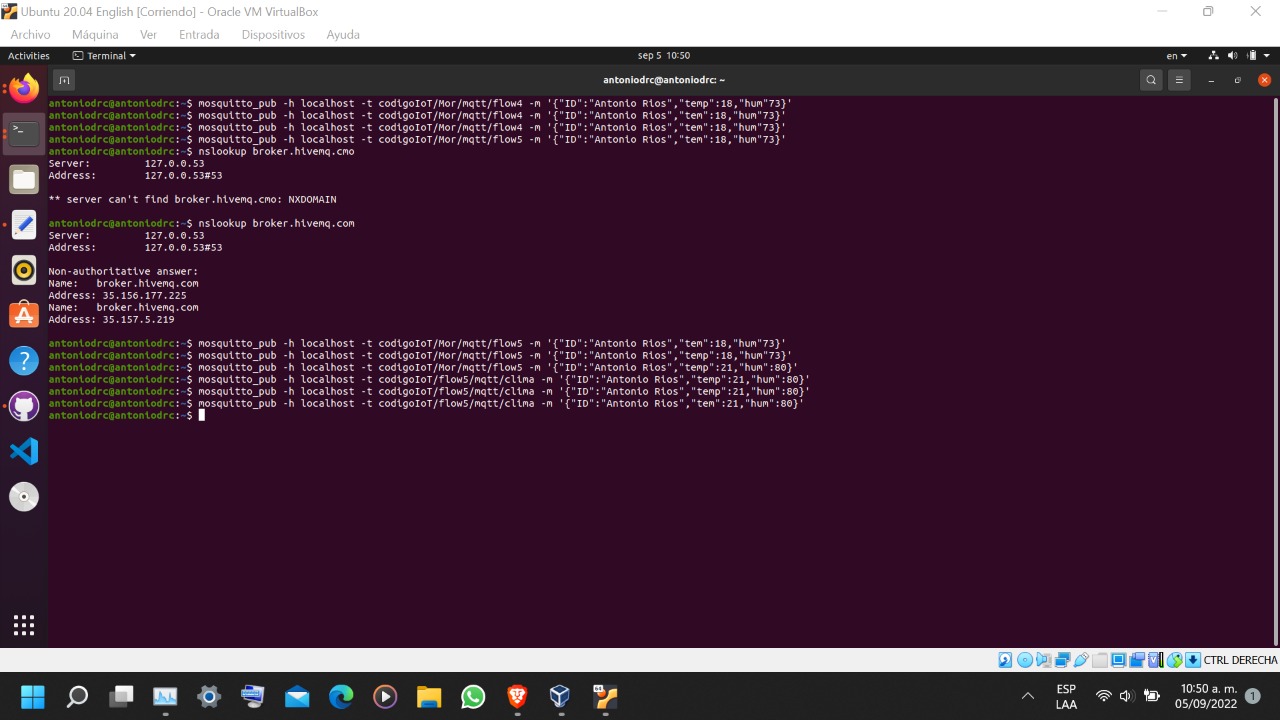This screenshot has width=1280, height=720.
Task: Click VirtualBox audio status icon
Action: (x=1044, y=660)
